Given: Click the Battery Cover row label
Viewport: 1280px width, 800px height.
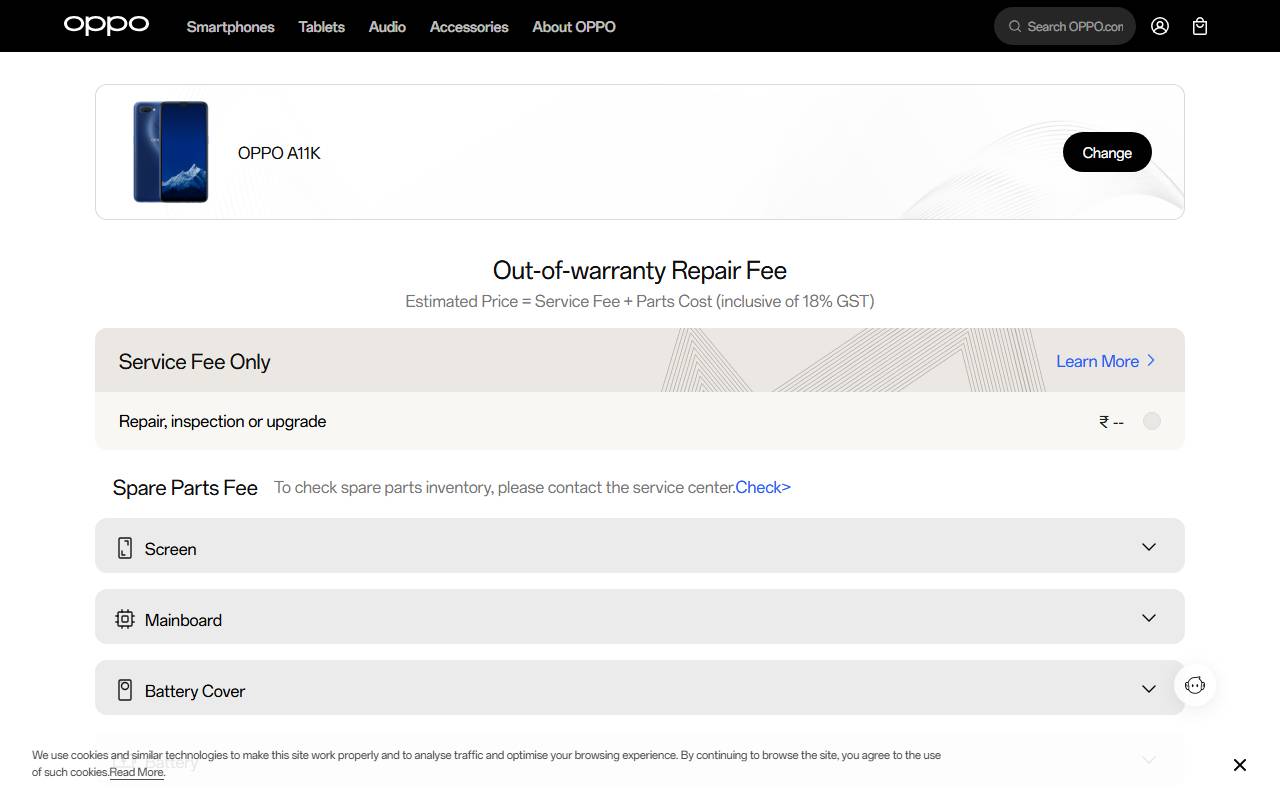Looking at the screenshot, I should (x=195, y=691).
